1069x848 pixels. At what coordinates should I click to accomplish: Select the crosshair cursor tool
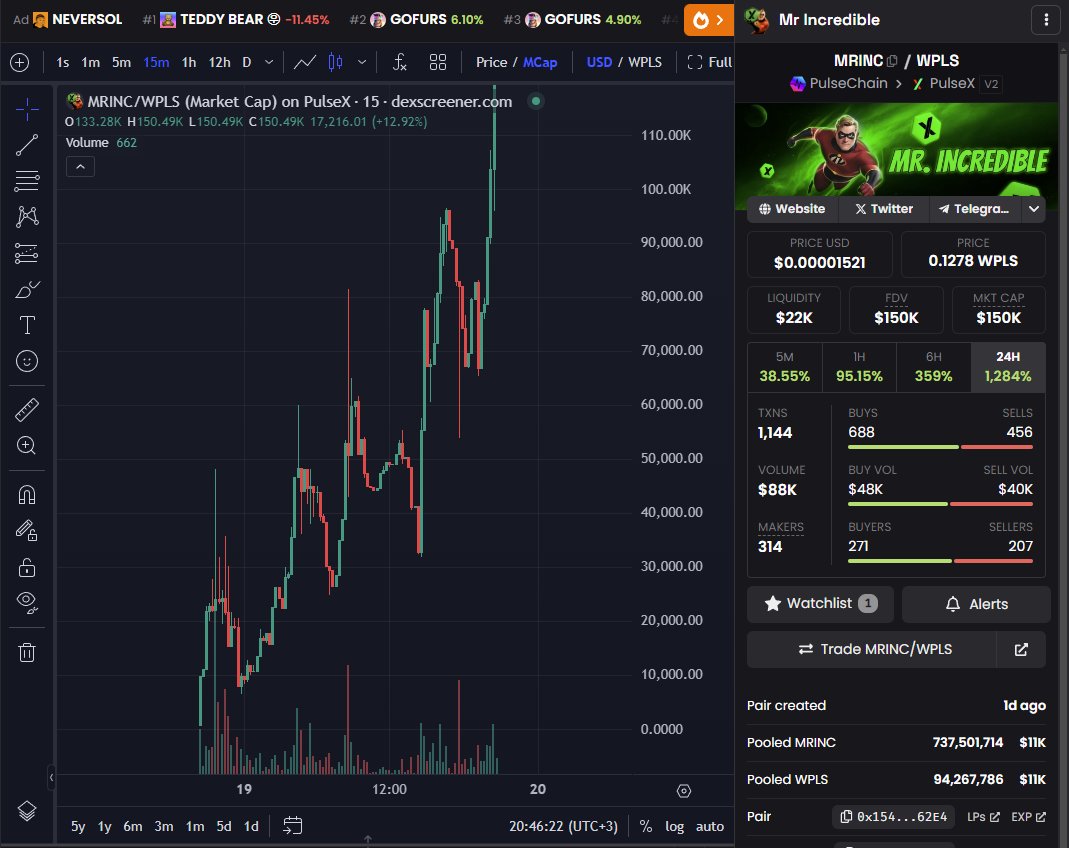coord(27,109)
